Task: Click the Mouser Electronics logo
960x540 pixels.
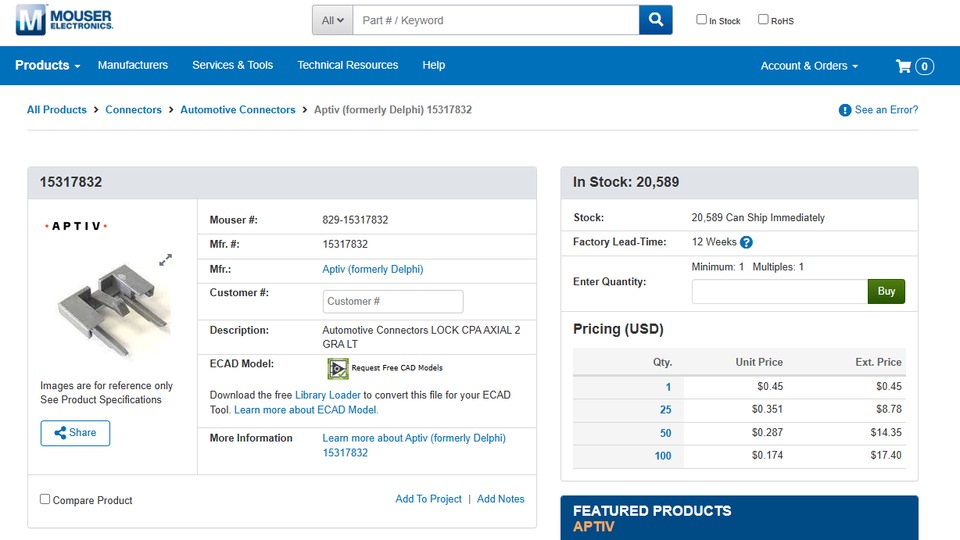Action: [x=64, y=19]
